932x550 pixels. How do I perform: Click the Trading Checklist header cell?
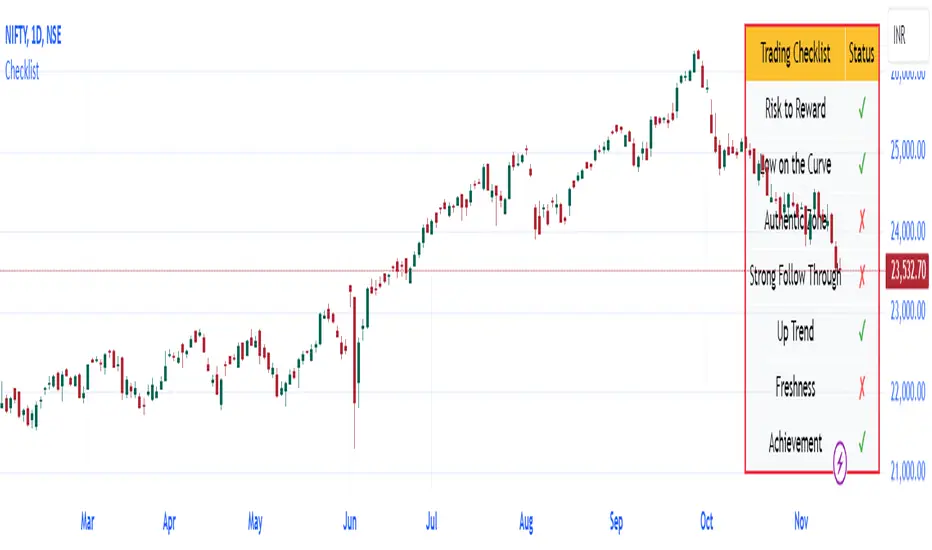(795, 54)
